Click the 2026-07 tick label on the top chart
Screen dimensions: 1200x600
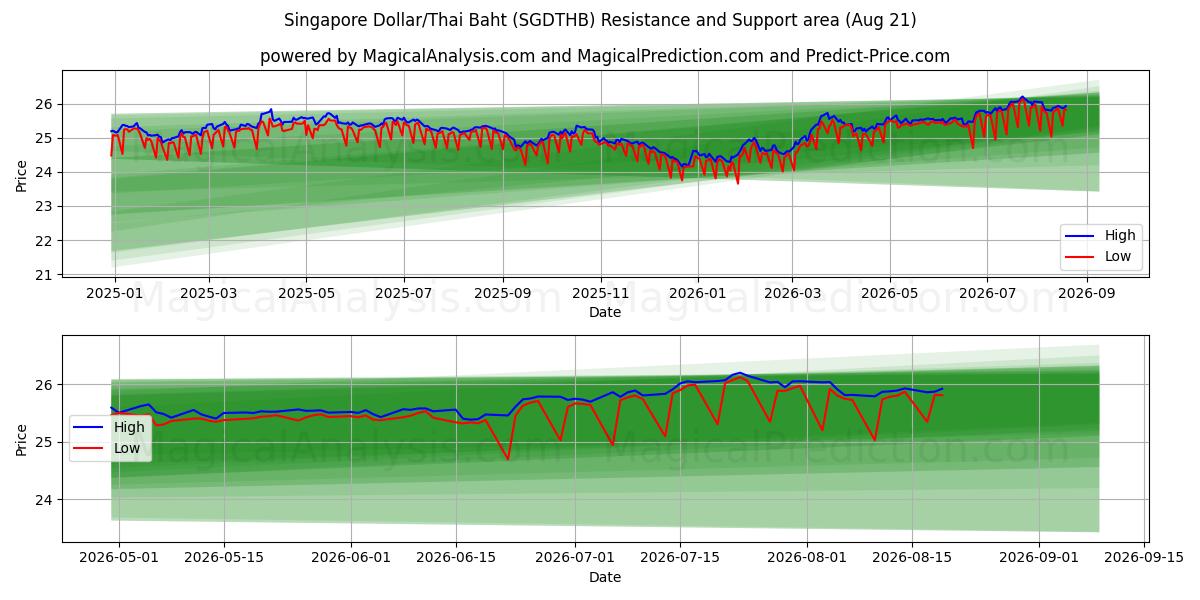987,294
